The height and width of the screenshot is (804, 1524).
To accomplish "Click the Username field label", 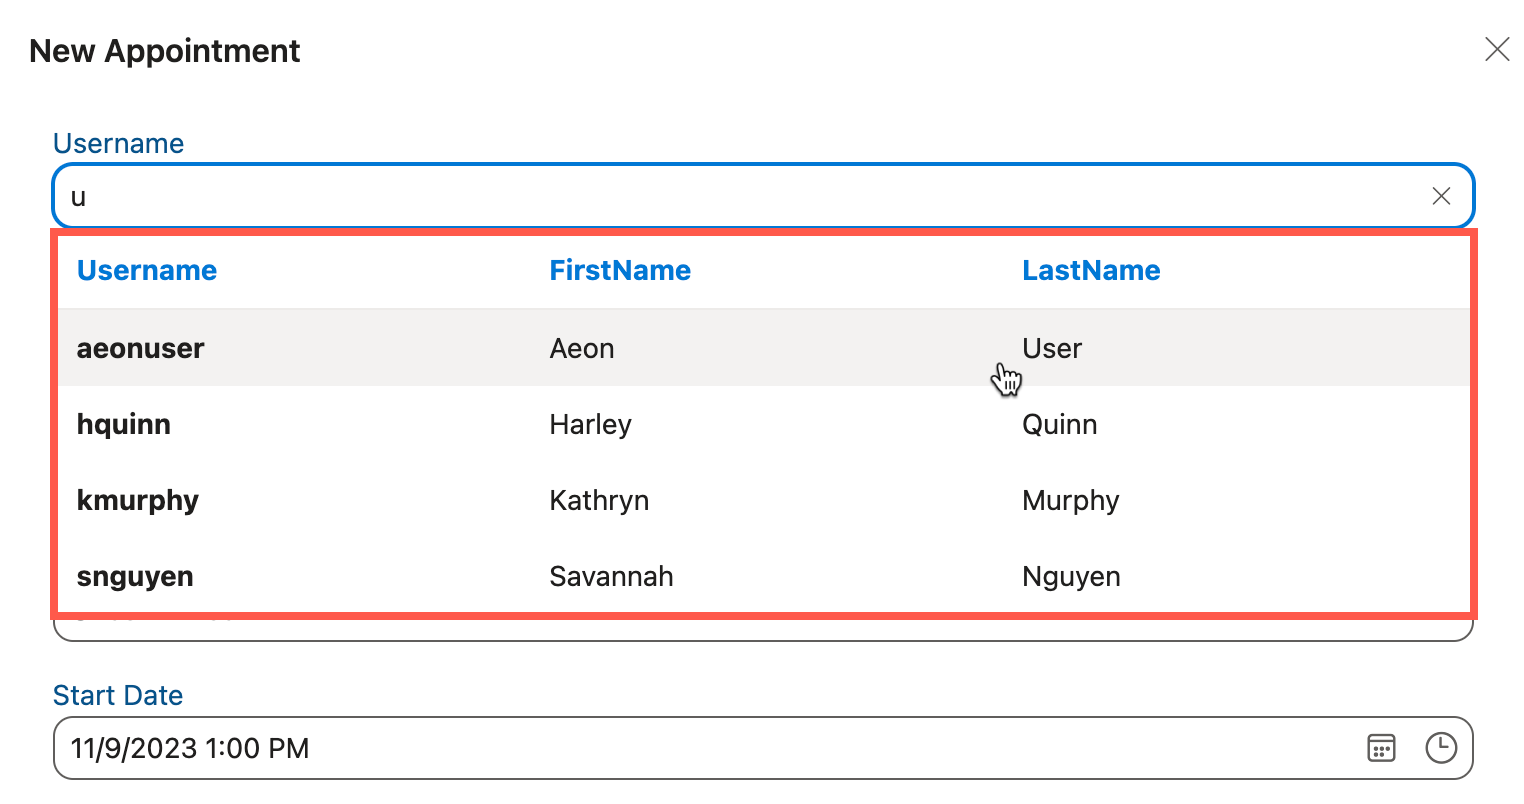I will click(x=118, y=143).
